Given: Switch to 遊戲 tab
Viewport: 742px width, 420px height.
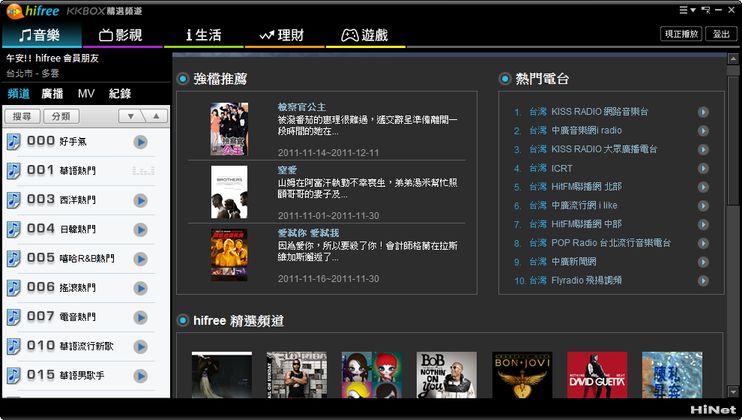Looking at the screenshot, I should 365,35.
